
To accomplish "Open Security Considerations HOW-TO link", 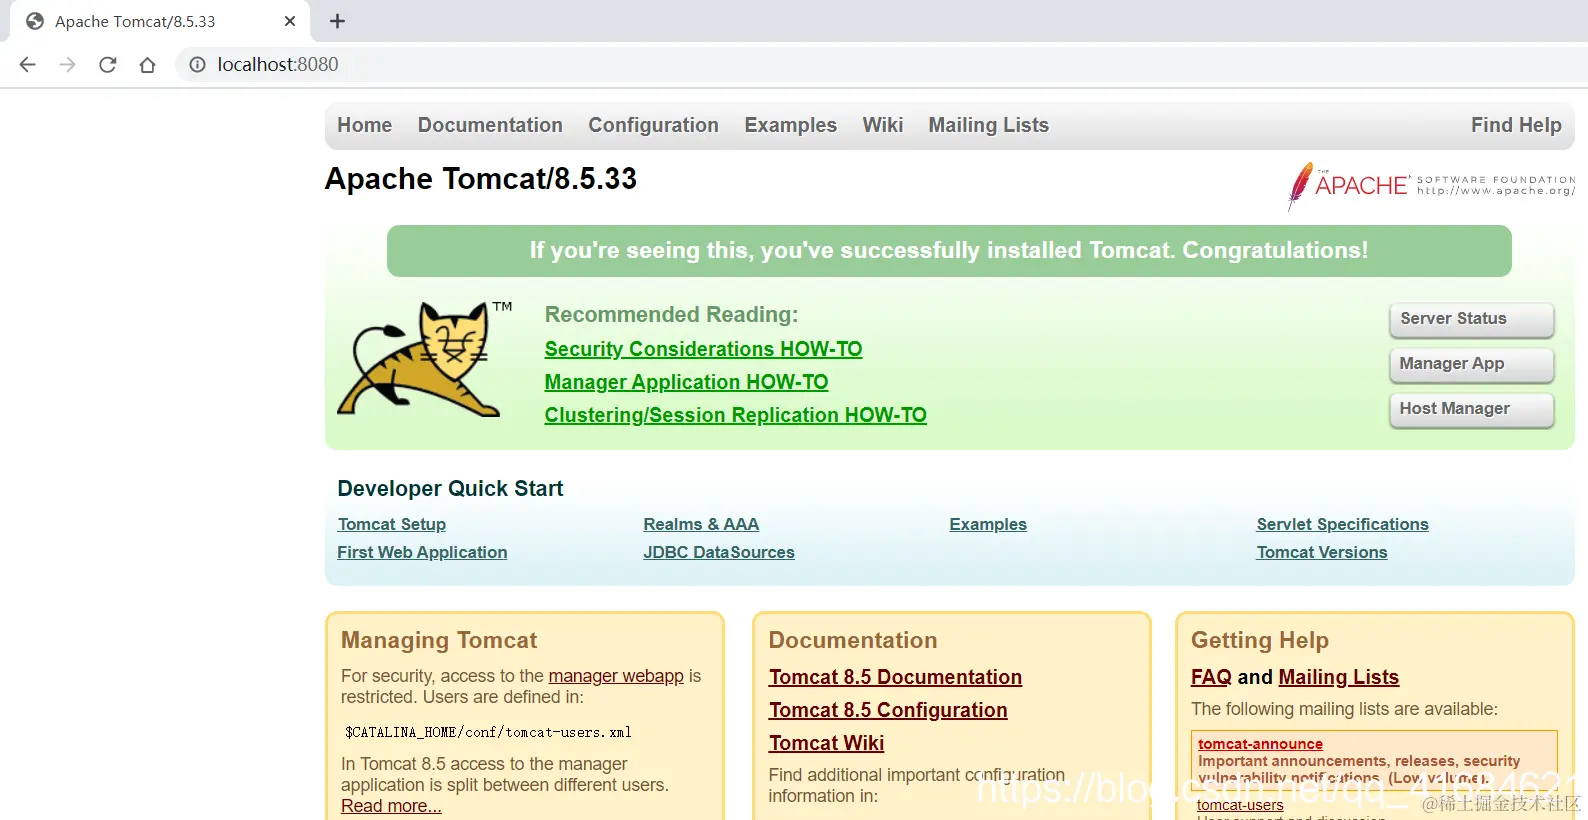I will [703, 349].
